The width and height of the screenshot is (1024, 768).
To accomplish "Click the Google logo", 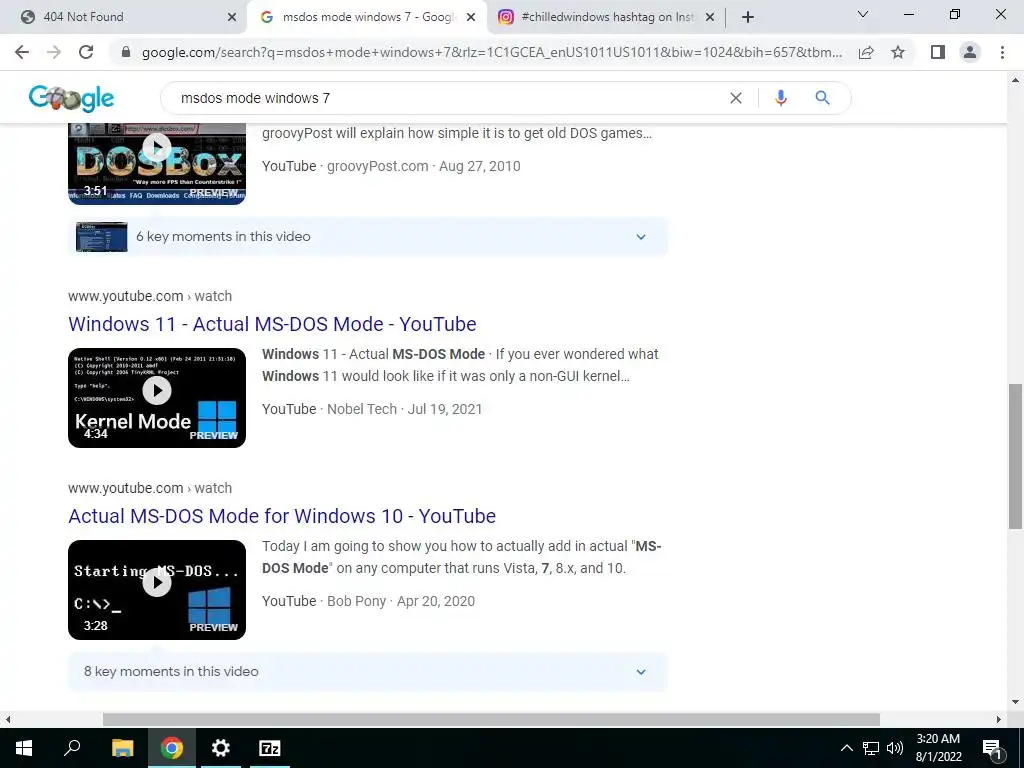I will click(71, 99).
